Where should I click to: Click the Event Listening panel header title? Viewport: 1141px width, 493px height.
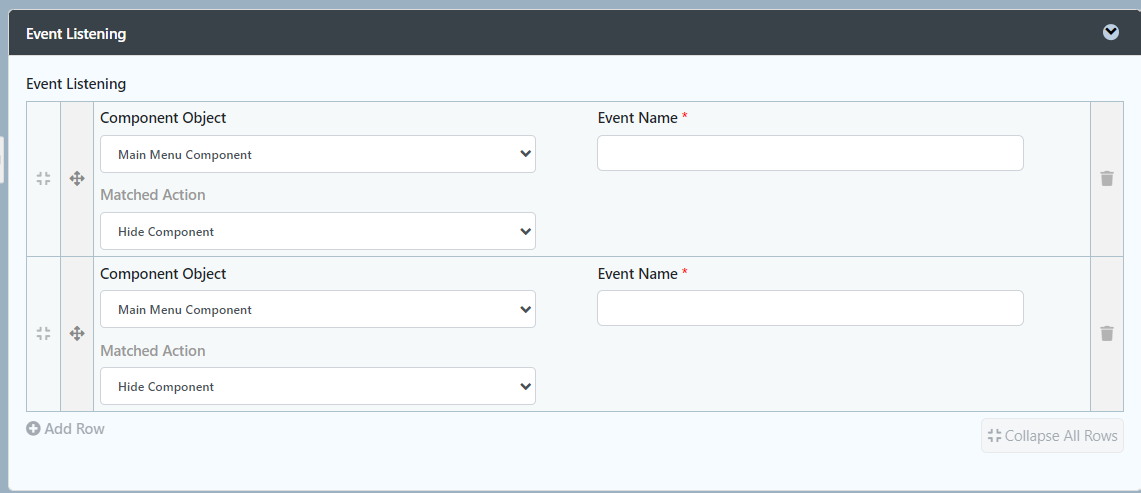point(76,34)
